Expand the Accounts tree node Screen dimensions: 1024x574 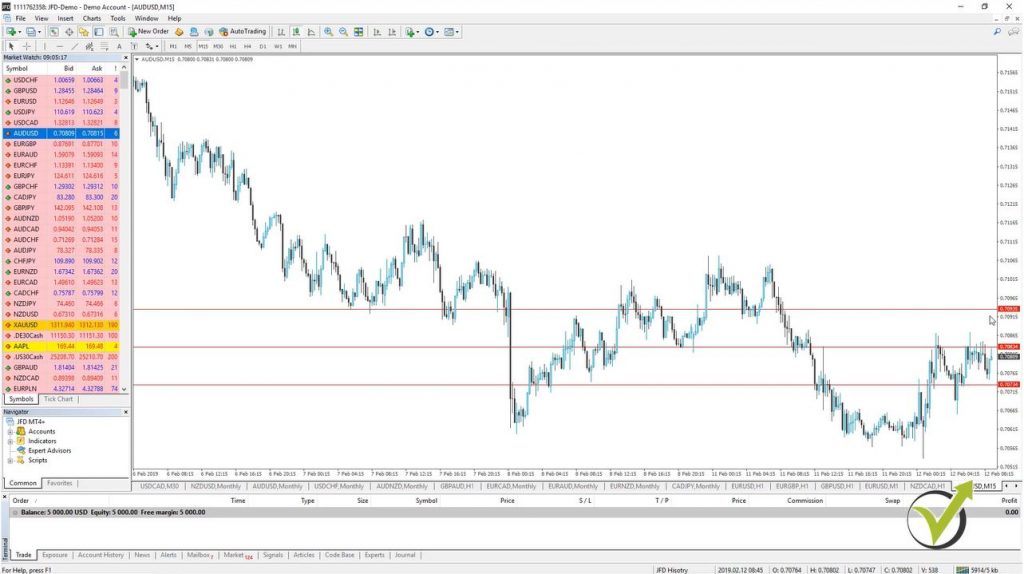(10, 431)
